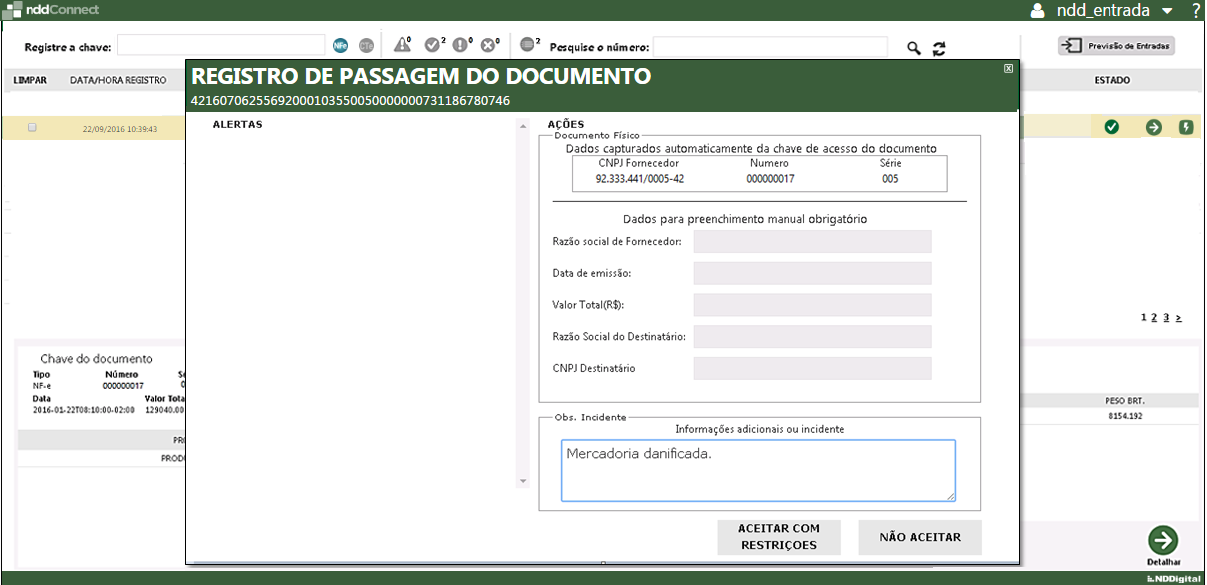Close the Registro de Passagem dialog

pyautogui.click(x=1008, y=69)
